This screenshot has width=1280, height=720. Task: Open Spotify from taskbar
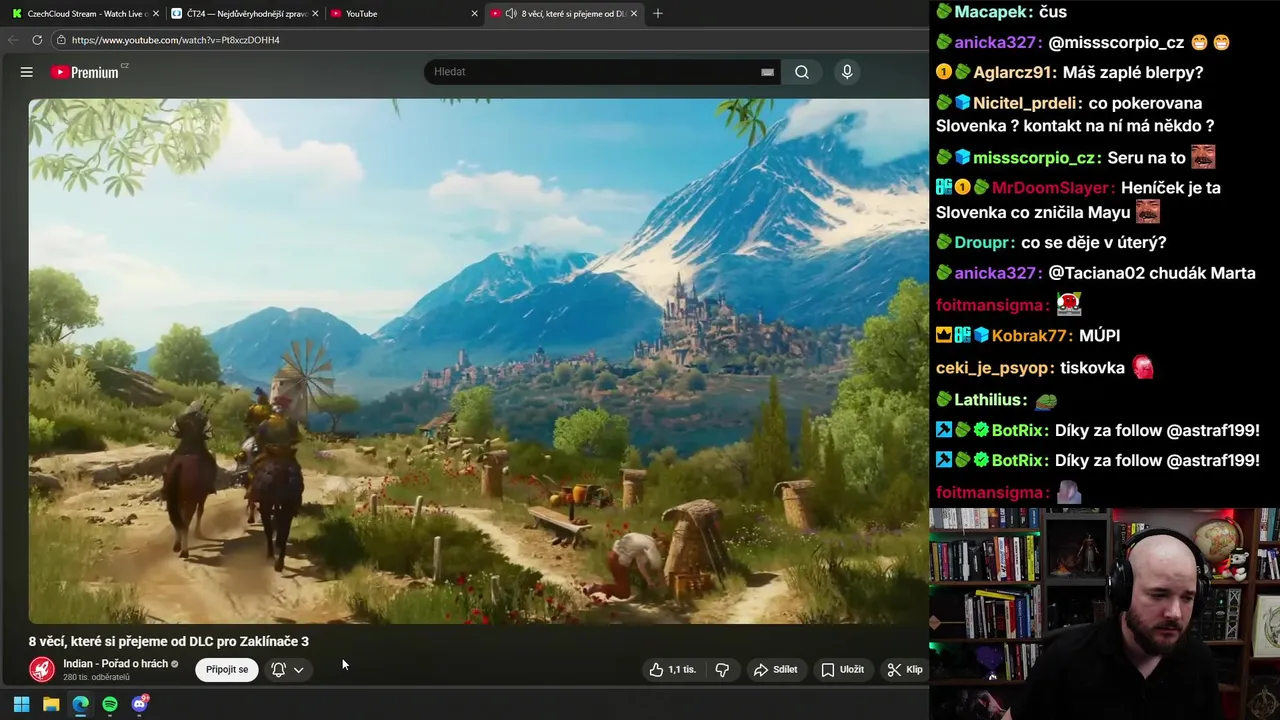(x=110, y=704)
